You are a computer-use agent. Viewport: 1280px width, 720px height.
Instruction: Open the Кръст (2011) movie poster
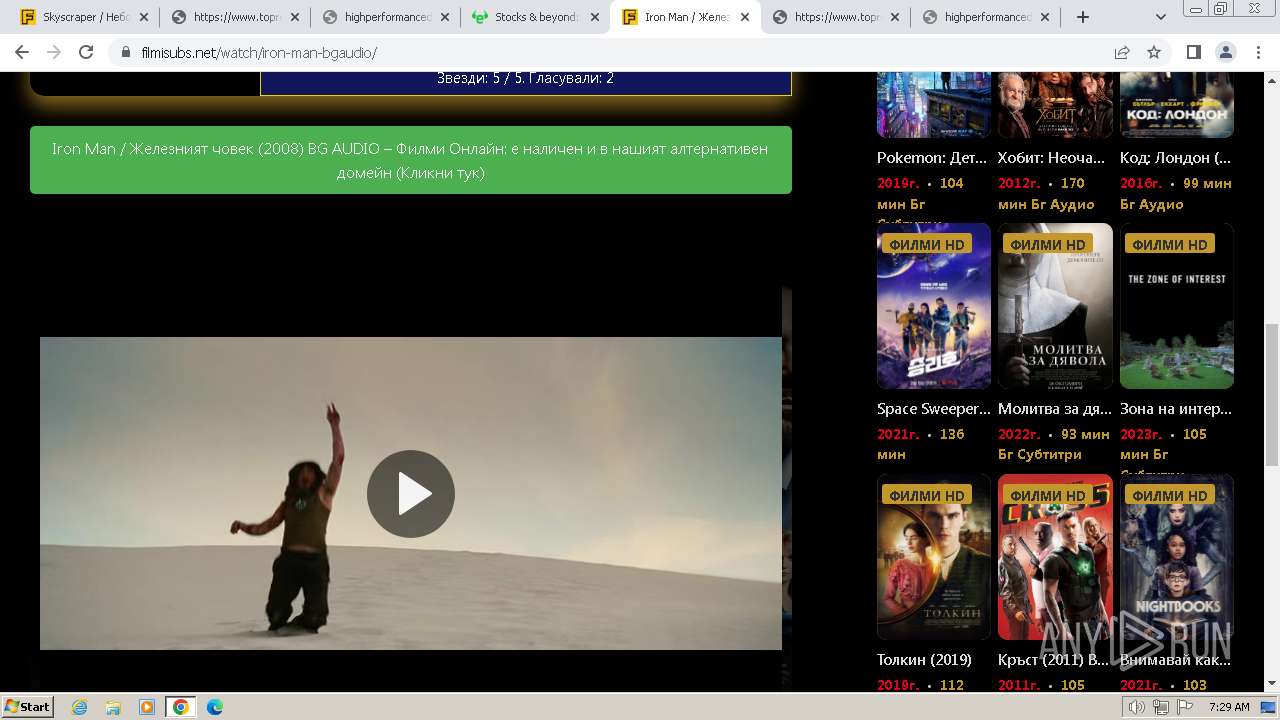(x=1055, y=557)
